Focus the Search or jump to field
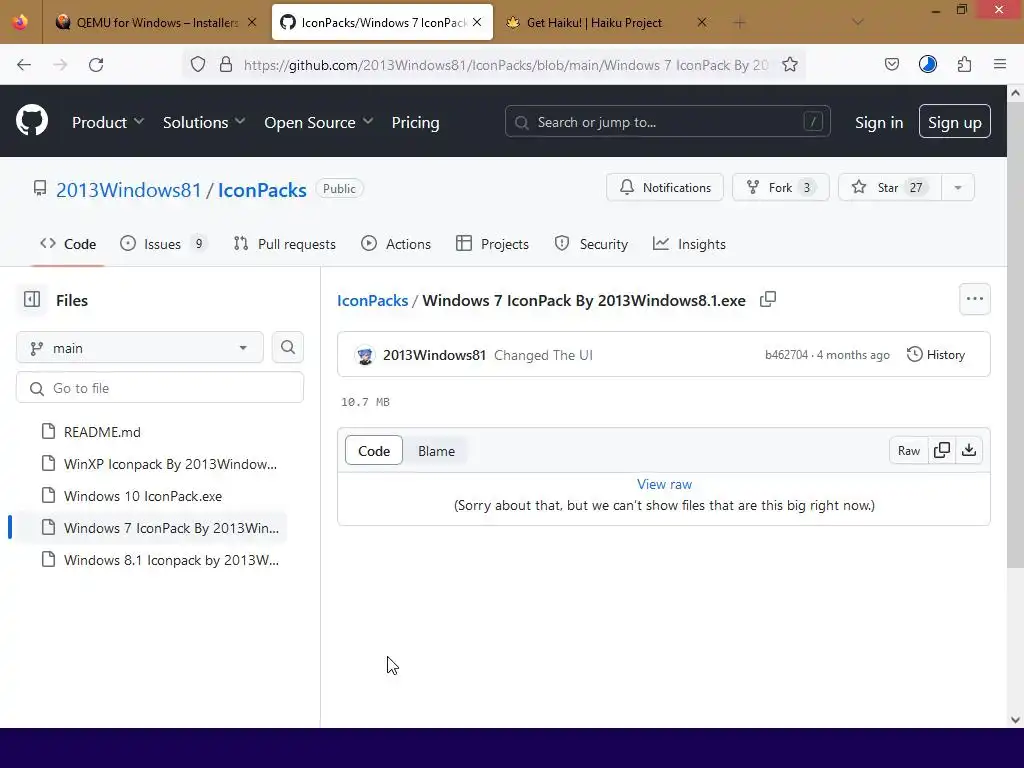This screenshot has width=1024, height=768. click(667, 121)
